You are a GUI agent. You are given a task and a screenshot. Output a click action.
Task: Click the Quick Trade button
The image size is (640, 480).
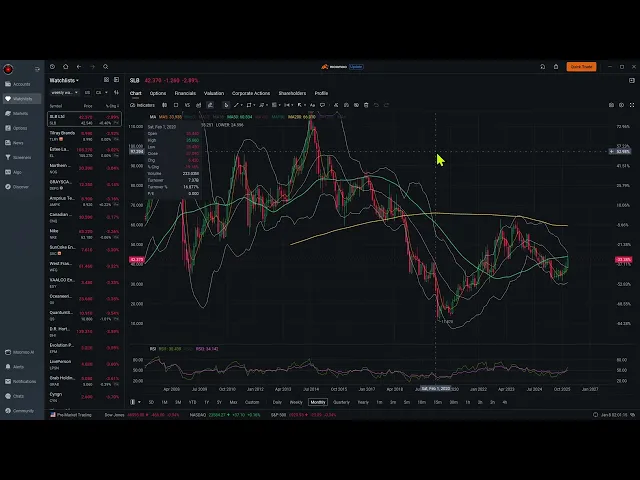coord(581,67)
